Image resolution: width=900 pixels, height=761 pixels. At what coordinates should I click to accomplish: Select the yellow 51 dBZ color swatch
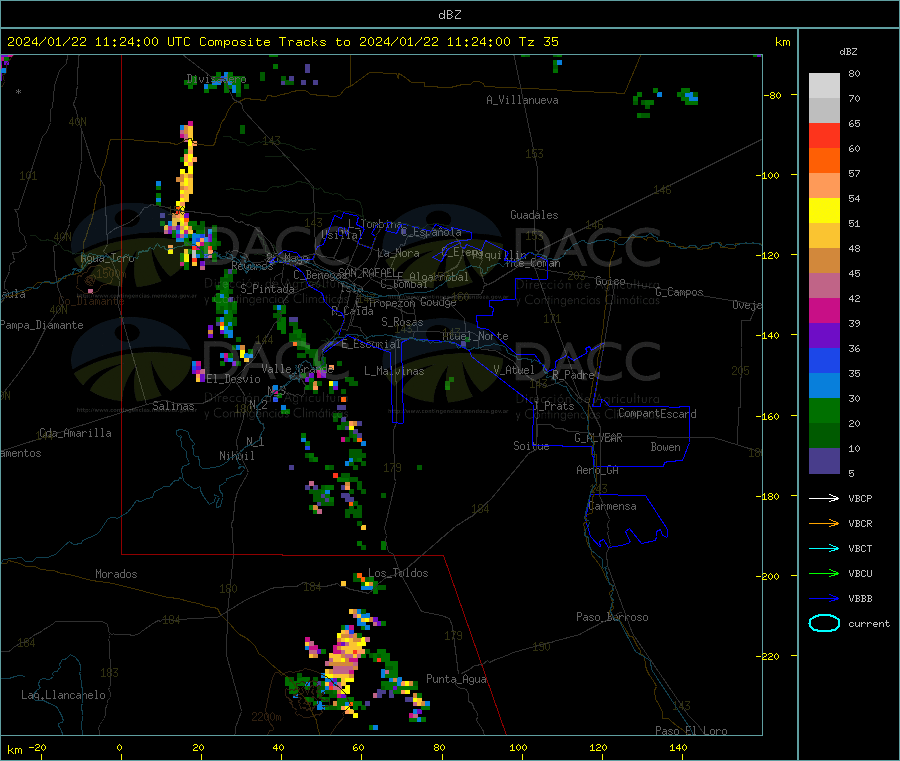pos(824,211)
